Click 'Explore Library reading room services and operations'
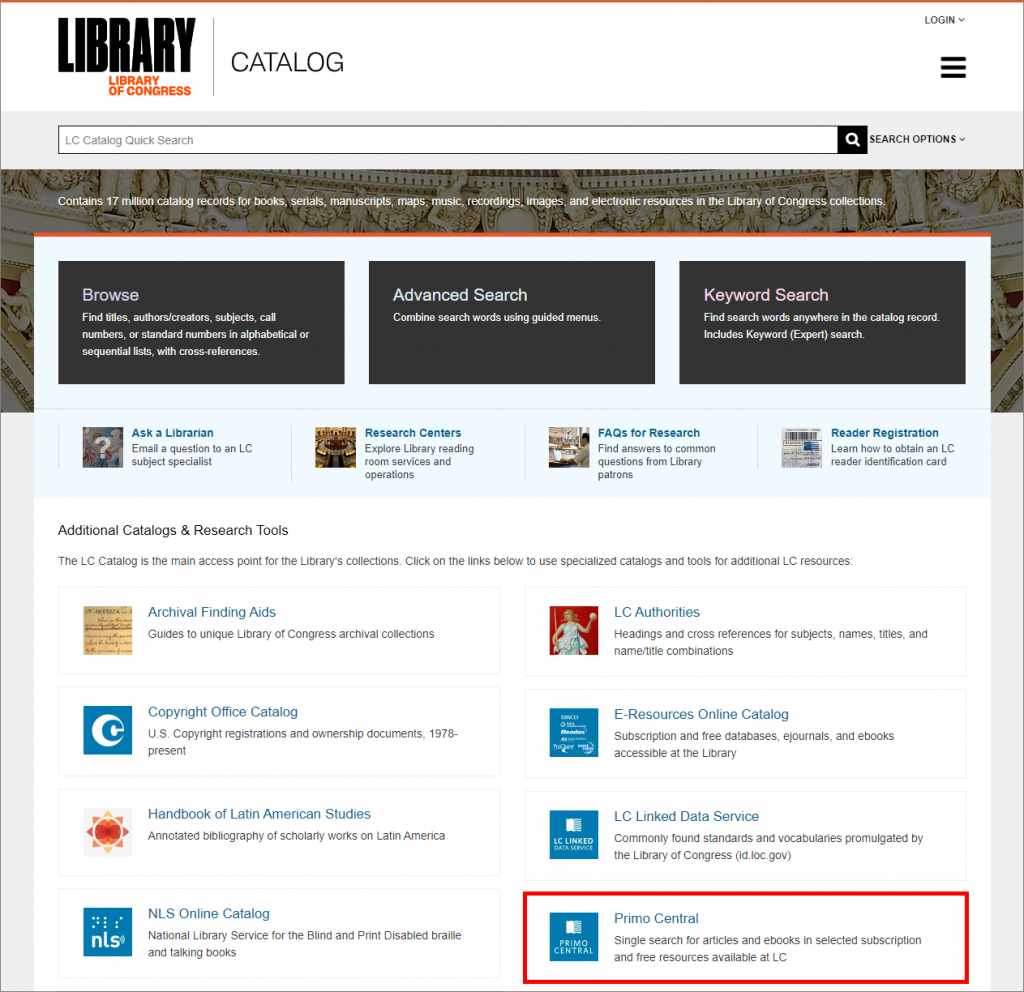This screenshot has width=1024, height=992. (x=419, y=462)
